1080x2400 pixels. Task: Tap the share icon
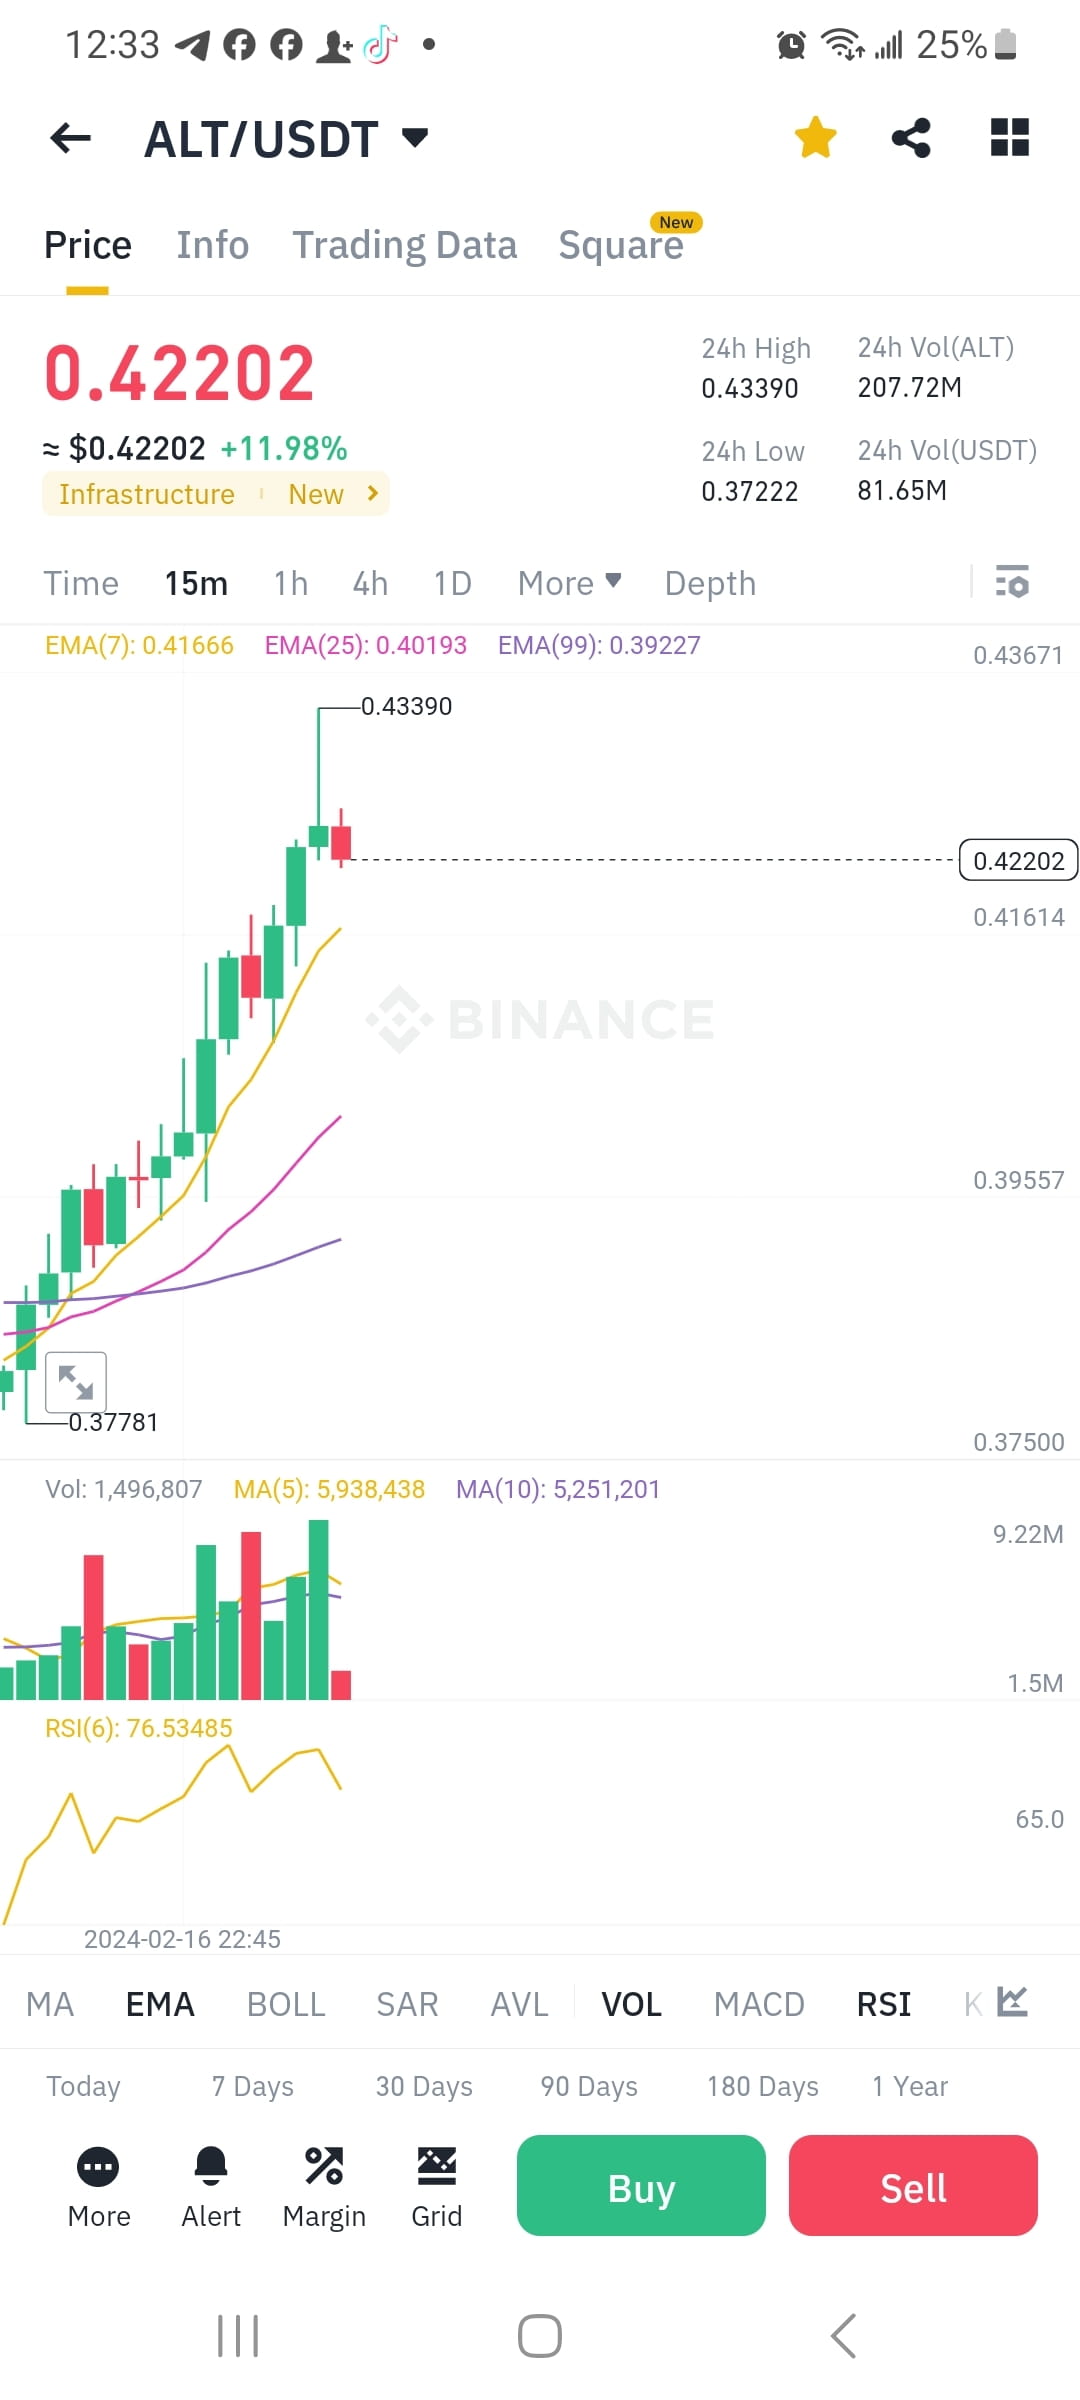point(911,137)
